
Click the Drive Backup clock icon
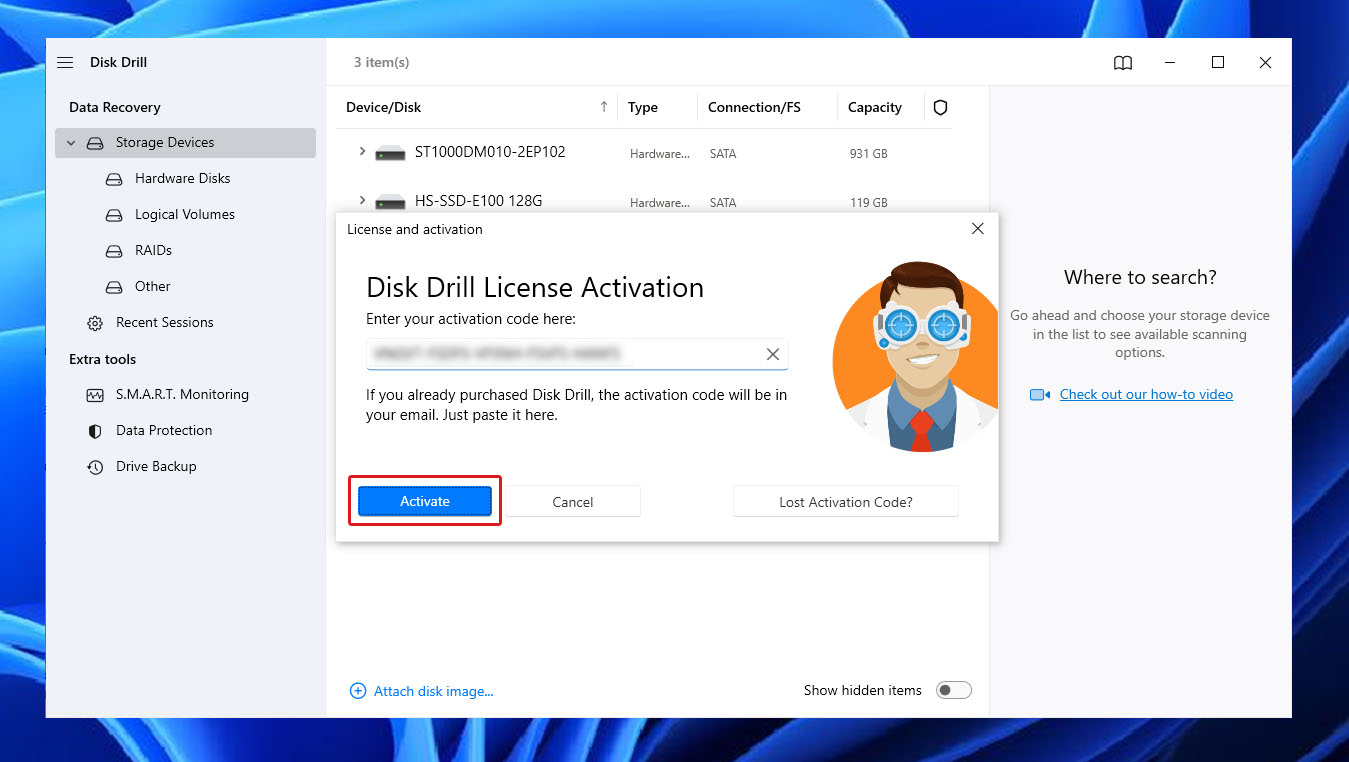pyautogui.click(x=95, y=467)
